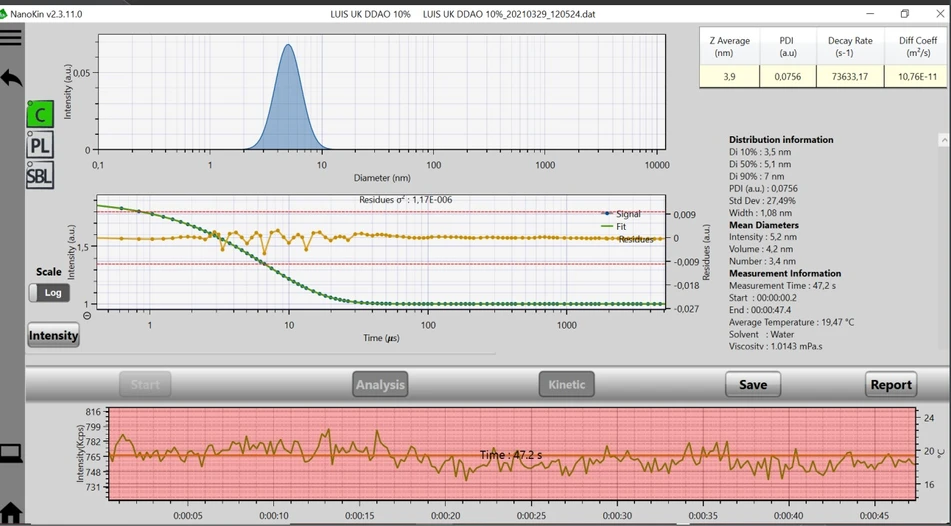The height and width of the screenshot is (526, 951).
Task: Click the Di 50% : 5,1 nm line
Action: click(x=760, y=164)
